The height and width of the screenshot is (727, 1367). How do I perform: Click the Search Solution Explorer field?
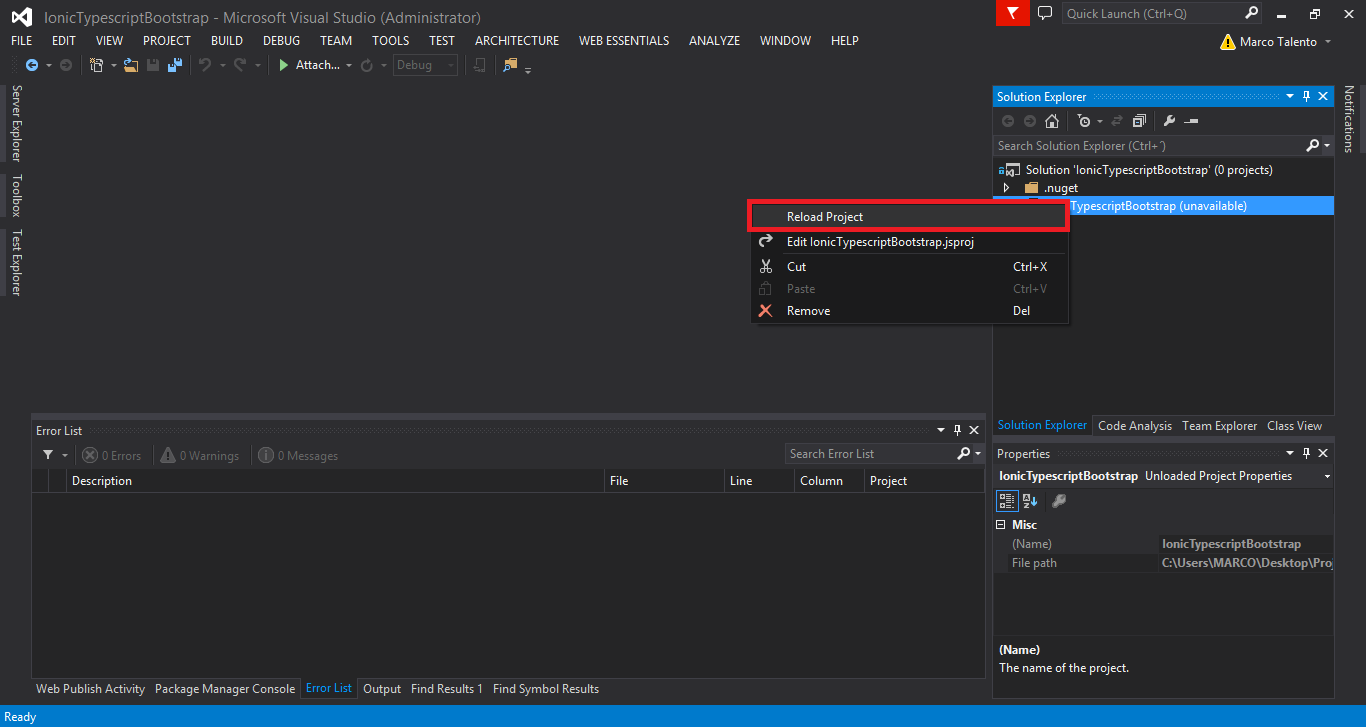coord(1150,146)
